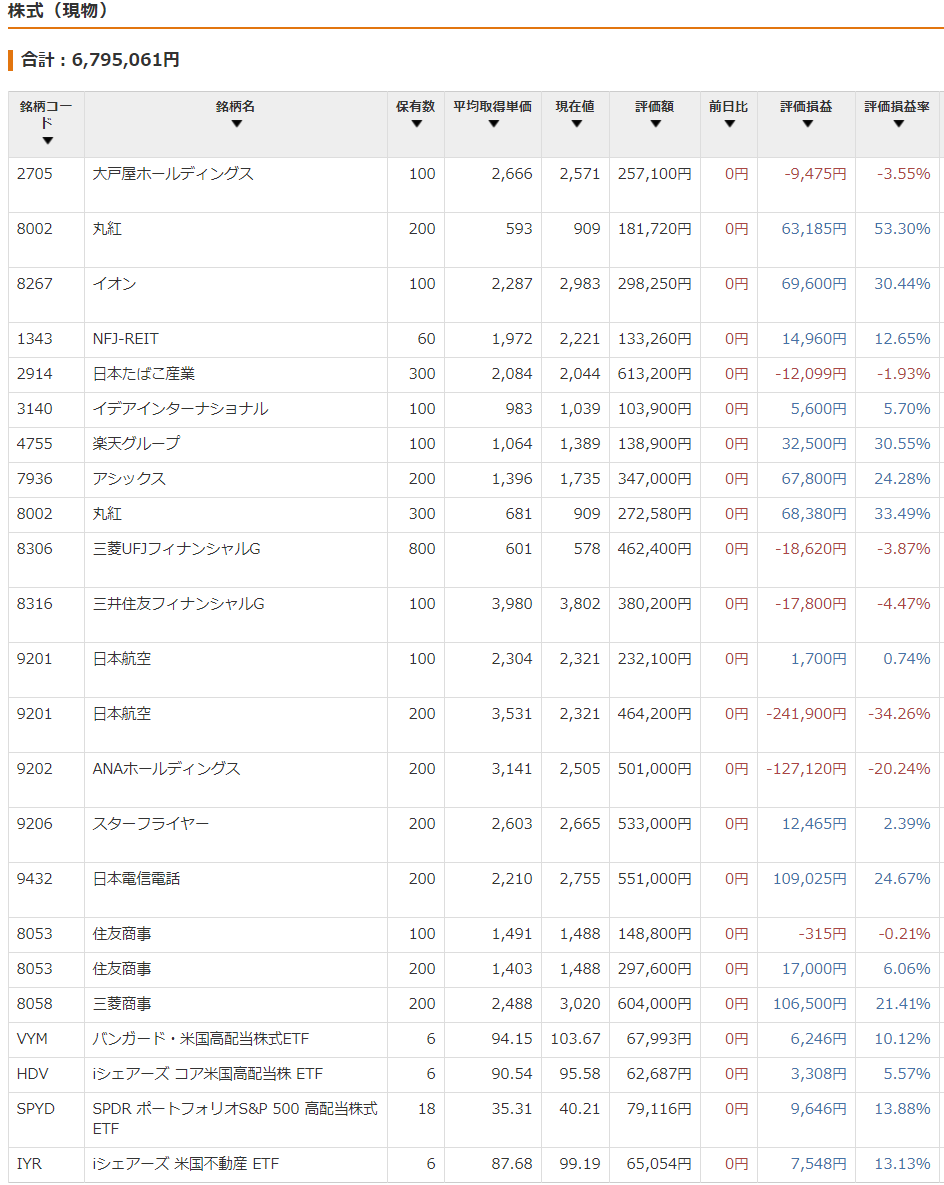Image resolution: width=944 pixels, height=1185 pixels.
Task: Click ticker code IYR
Action: click(x=29, y=1164)
